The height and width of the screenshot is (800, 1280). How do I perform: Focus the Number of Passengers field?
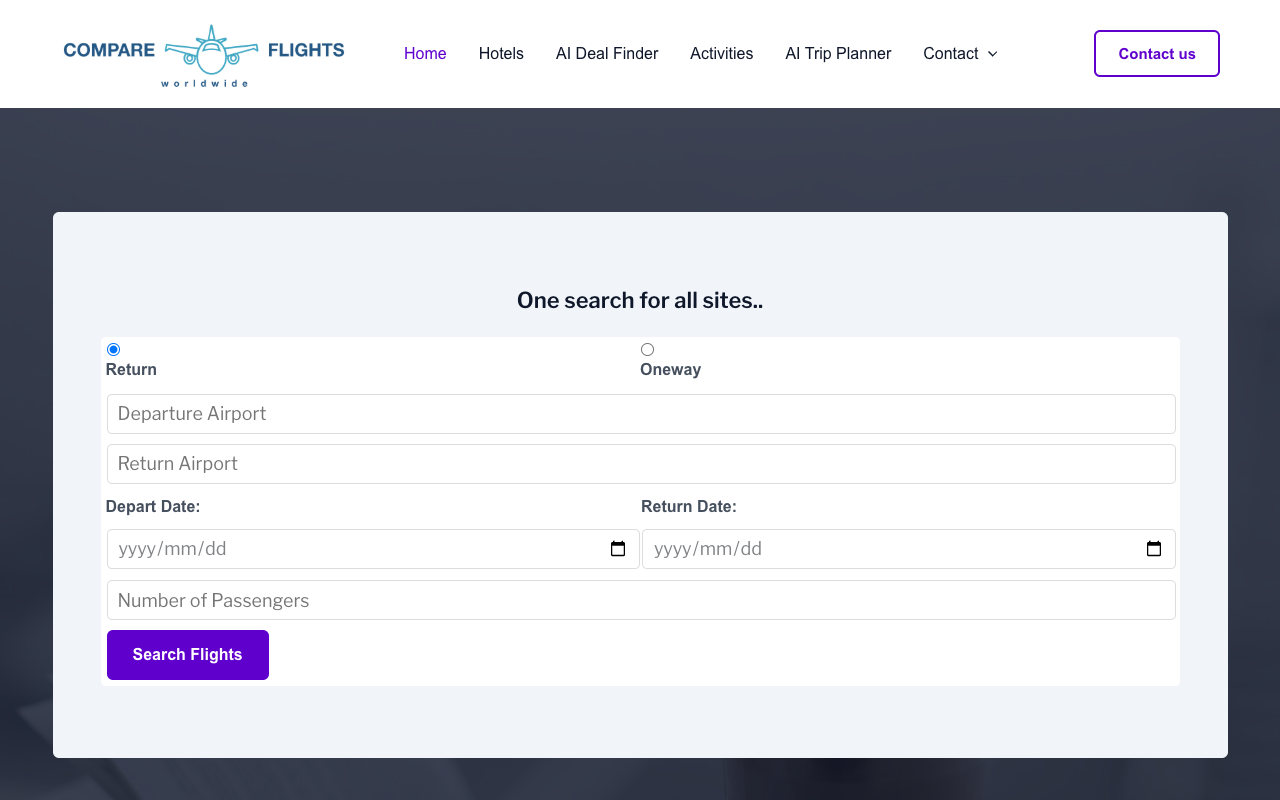click(641, 600)
